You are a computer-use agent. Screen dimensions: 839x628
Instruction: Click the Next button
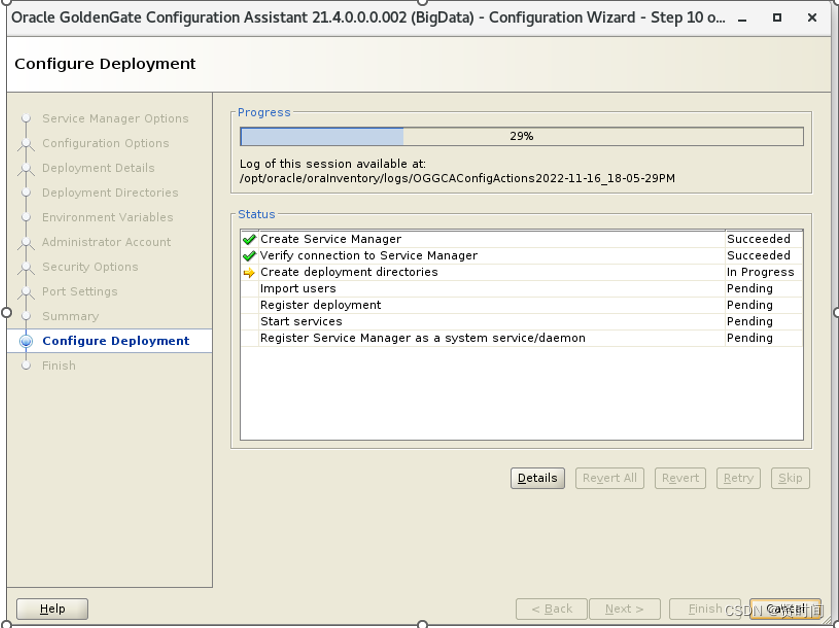tap(624, 609)
